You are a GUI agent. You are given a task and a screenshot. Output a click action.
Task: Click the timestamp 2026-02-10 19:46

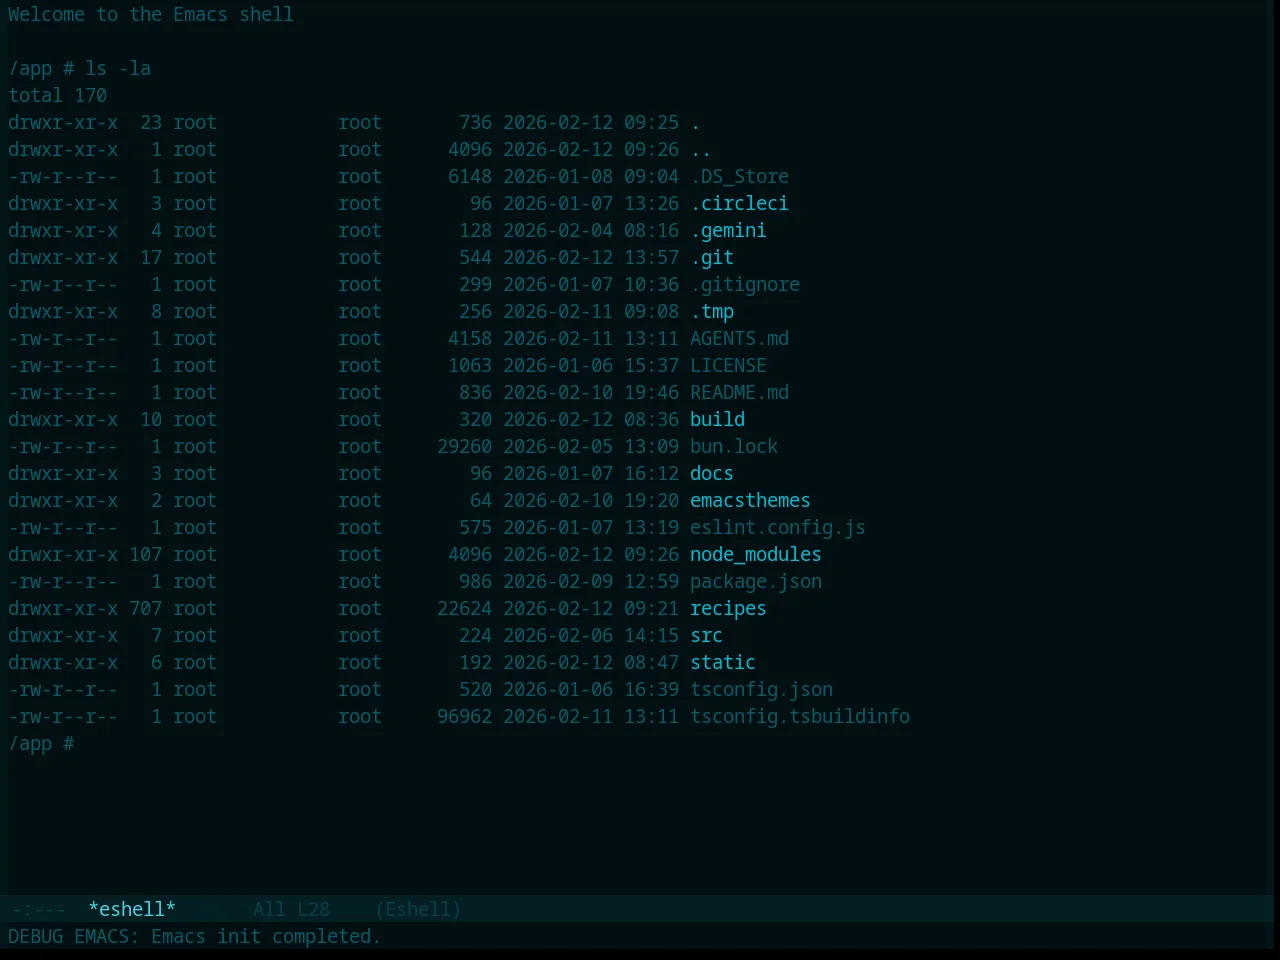[x=591, y=392]
